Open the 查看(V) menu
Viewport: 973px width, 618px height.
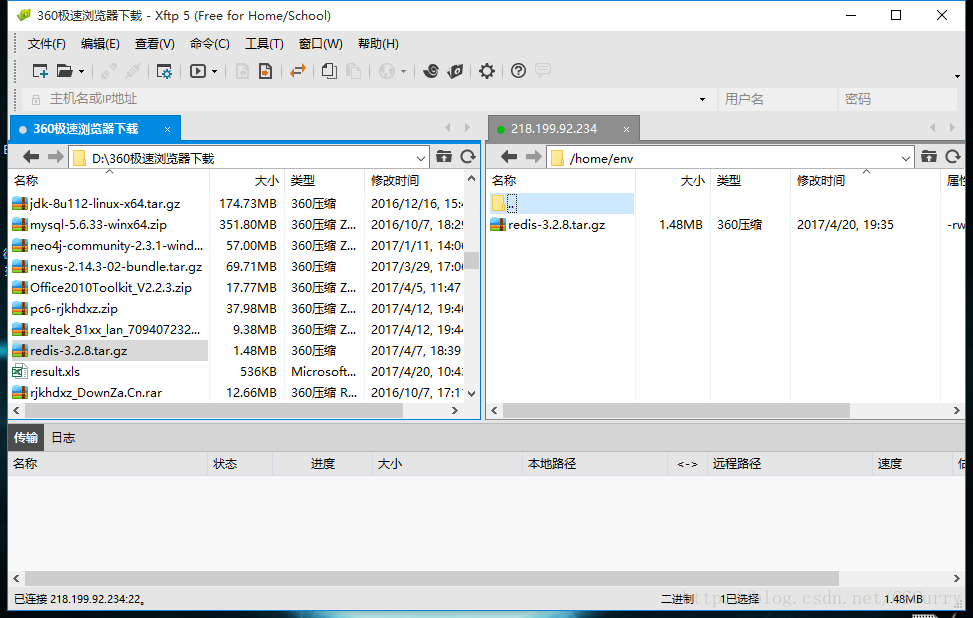pyautogui.click(x=155, y=44)
